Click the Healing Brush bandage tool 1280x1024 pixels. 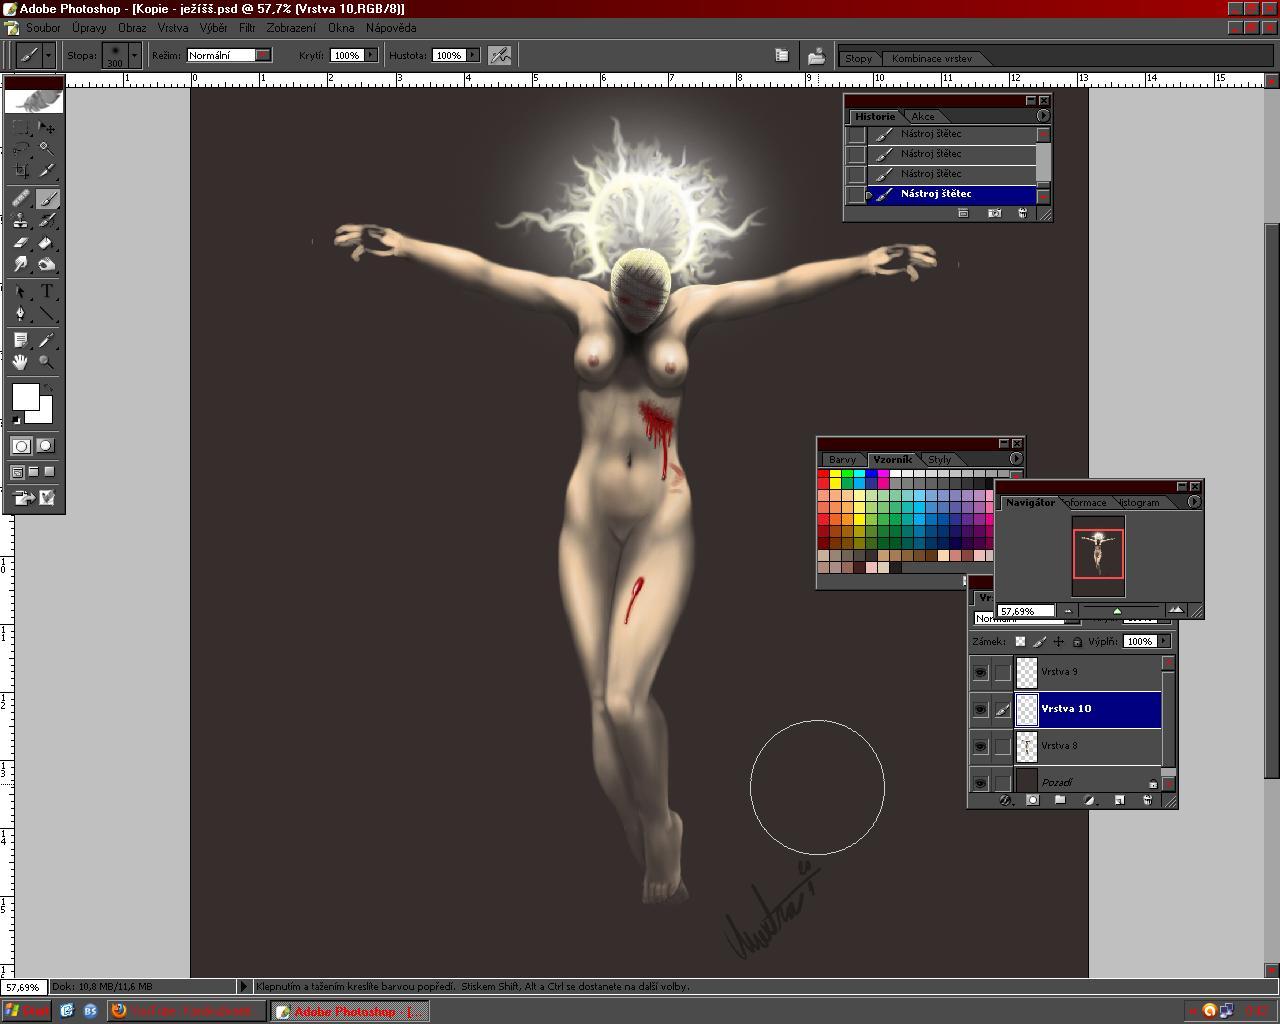coord(21,199)
